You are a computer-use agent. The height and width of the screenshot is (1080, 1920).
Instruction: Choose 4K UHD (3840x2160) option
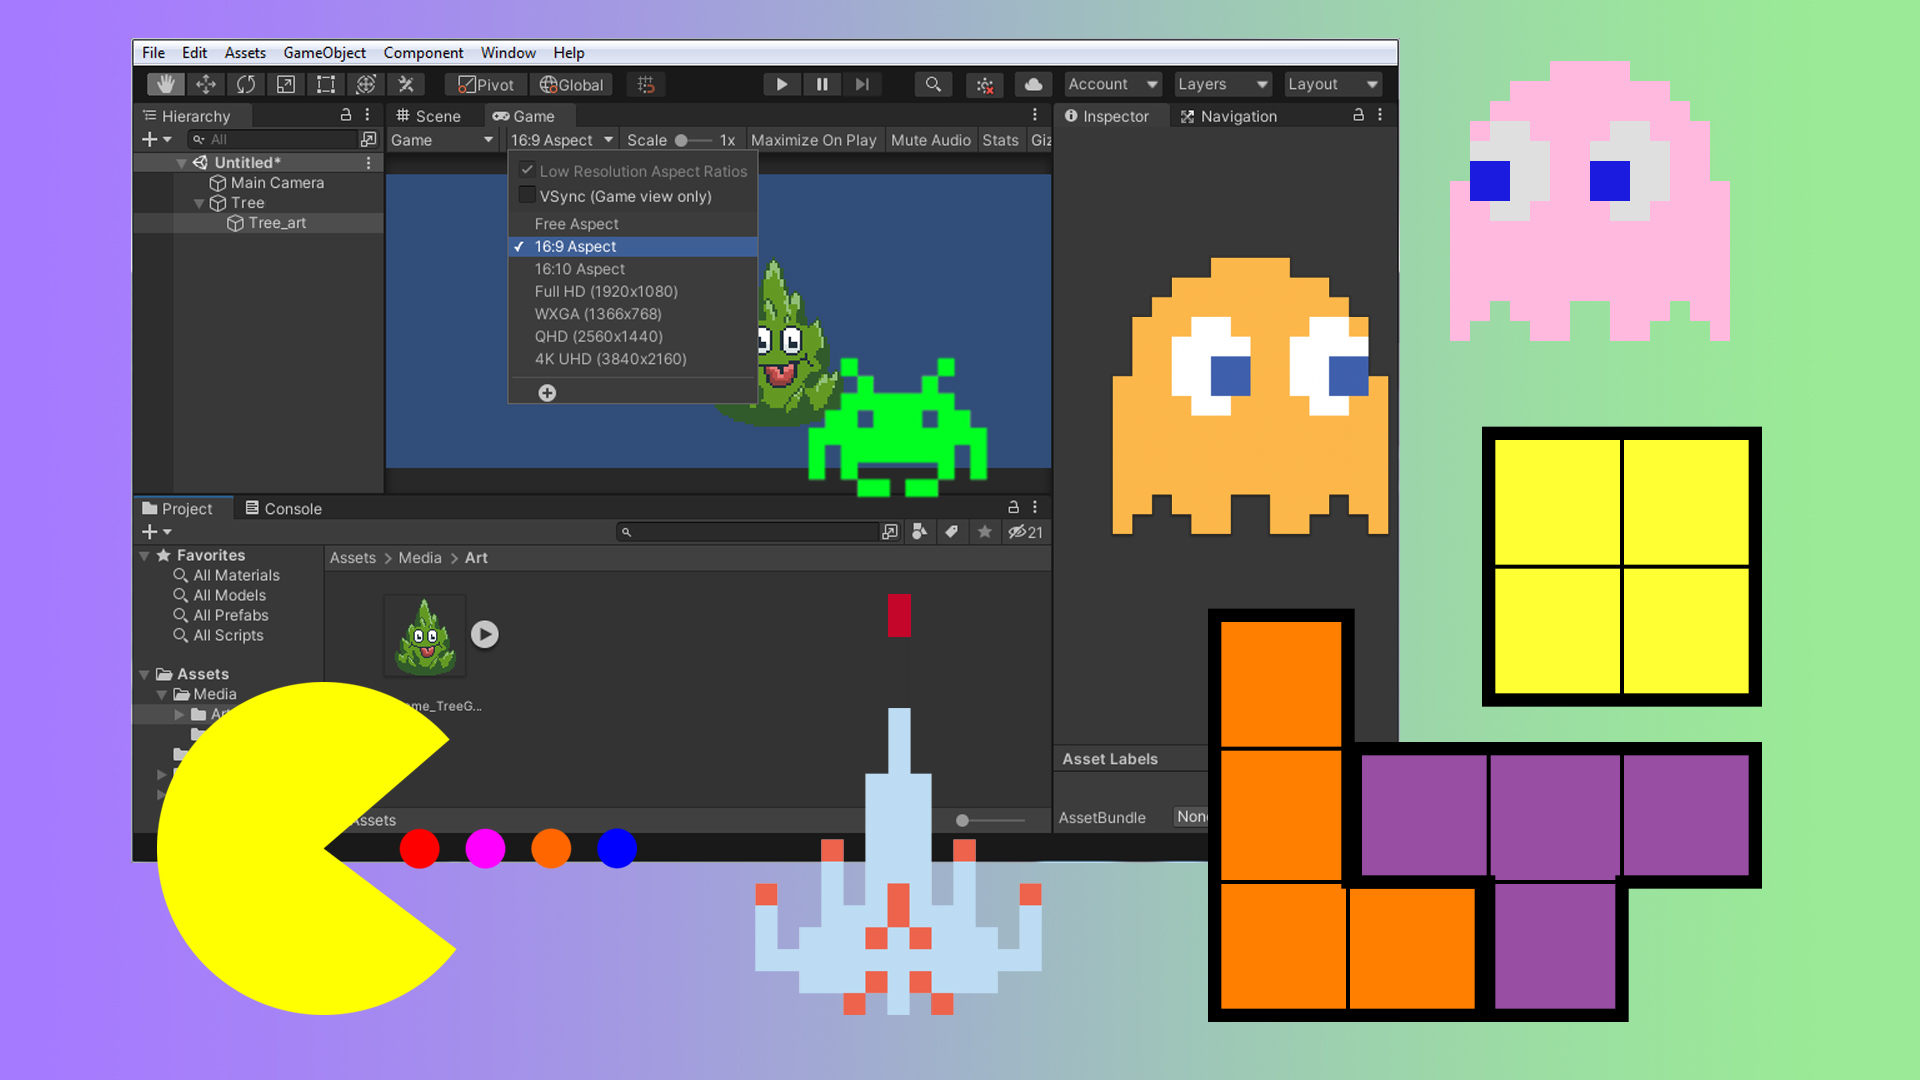633,359
